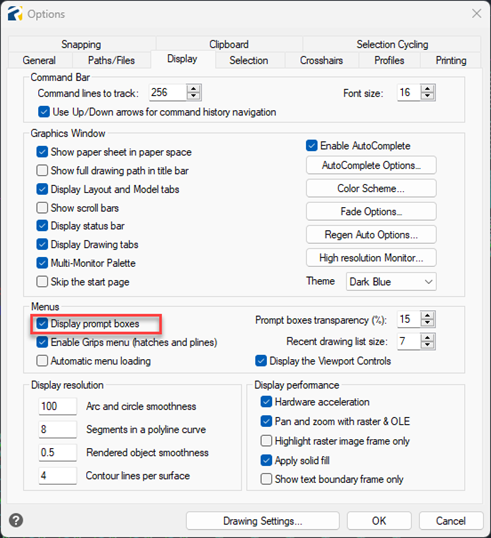Decrease Recent drawing list size
This screenshot has width=491, height=538.
[428, 345]
